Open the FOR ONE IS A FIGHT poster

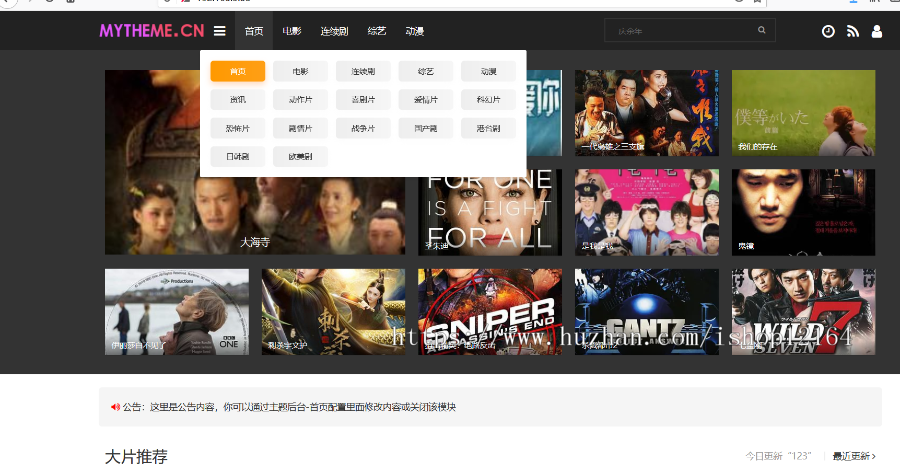(x=490, y=212)
